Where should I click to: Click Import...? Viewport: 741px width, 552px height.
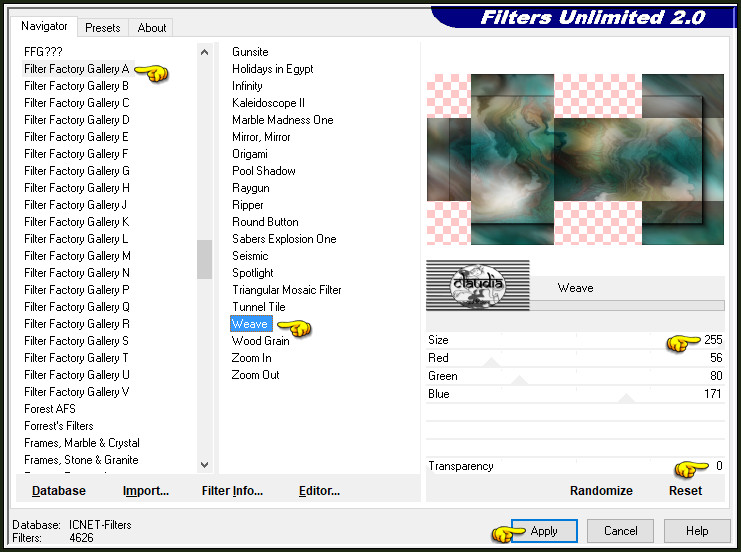(x=146, y=491)
